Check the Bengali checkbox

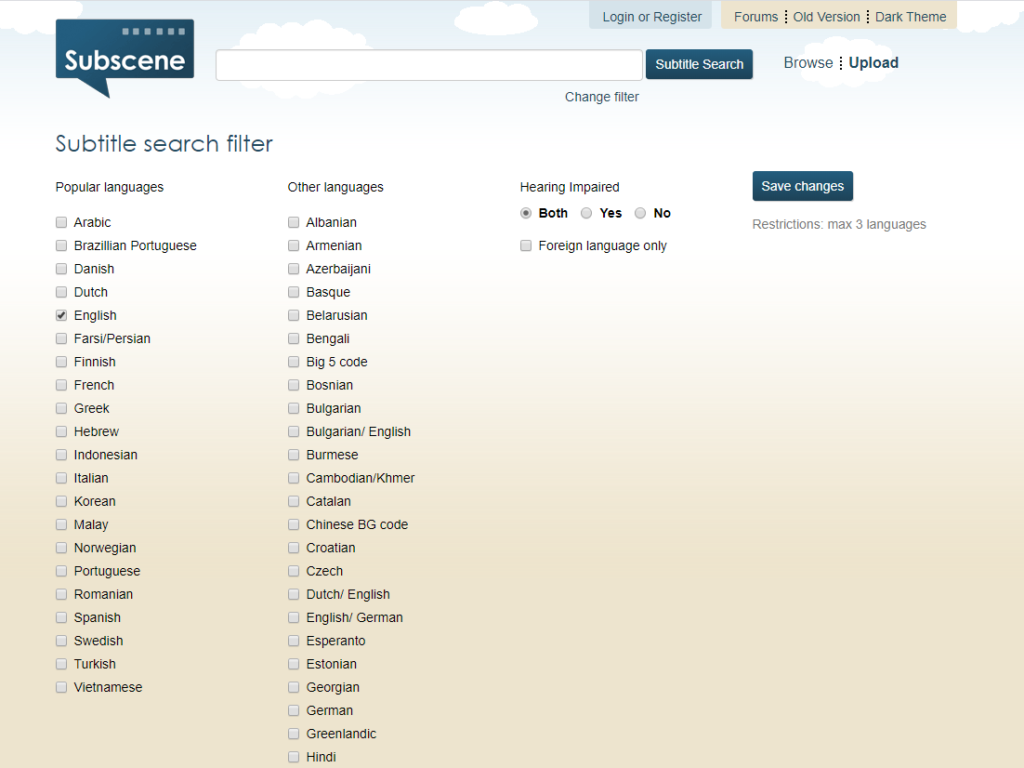click(x=294, y=338)
